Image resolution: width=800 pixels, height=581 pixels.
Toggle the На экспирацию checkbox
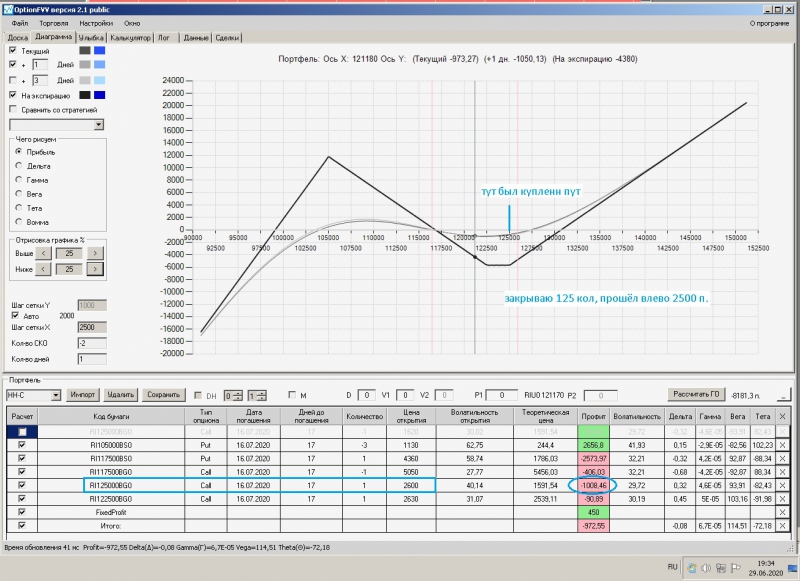coord(13,95)
